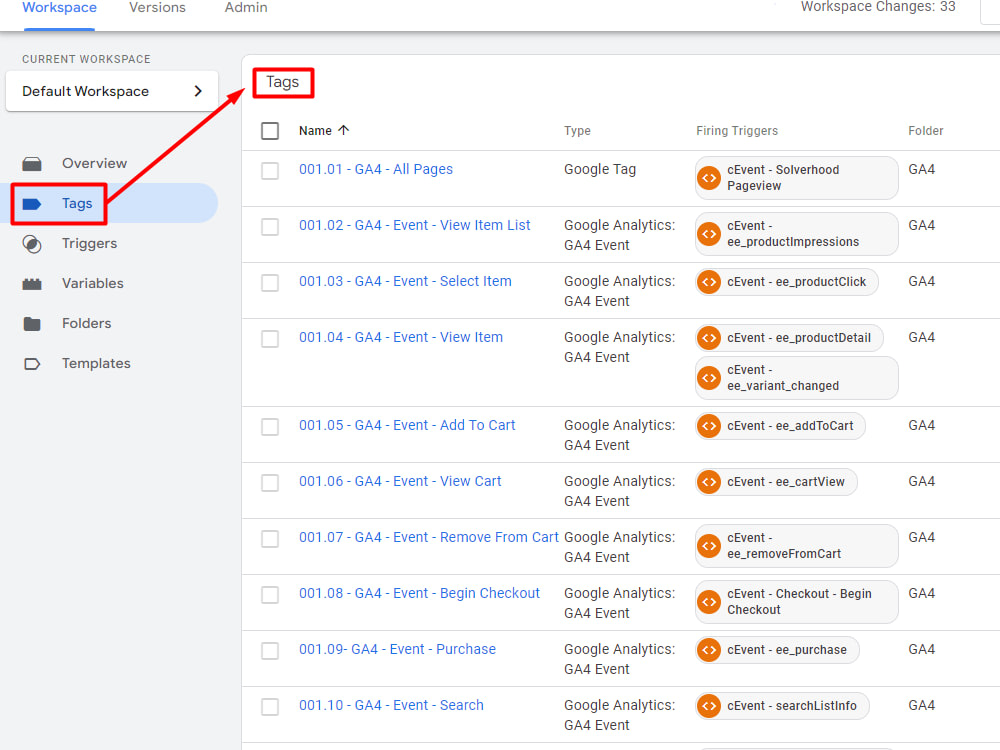Open tag 001.08 Begin Checkout

[419, 594]
